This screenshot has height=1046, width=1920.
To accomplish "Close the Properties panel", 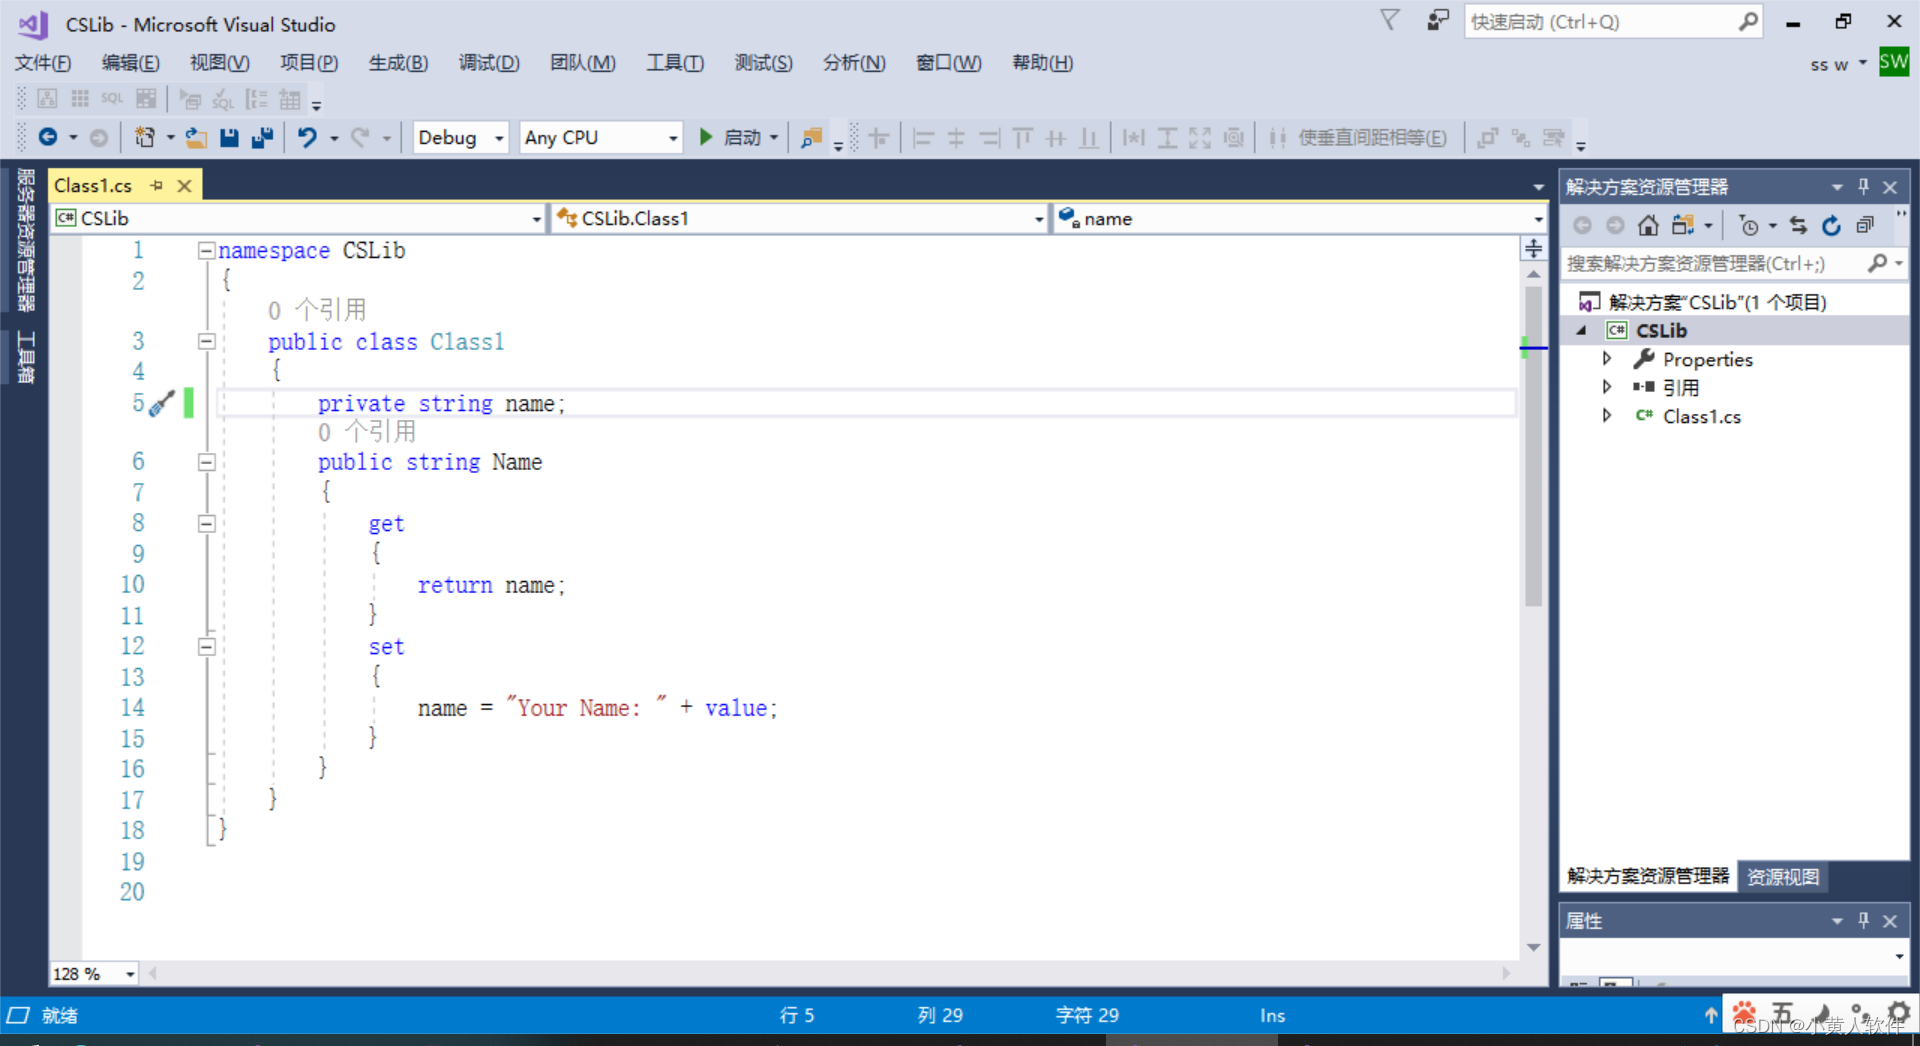I will 1890,921.
